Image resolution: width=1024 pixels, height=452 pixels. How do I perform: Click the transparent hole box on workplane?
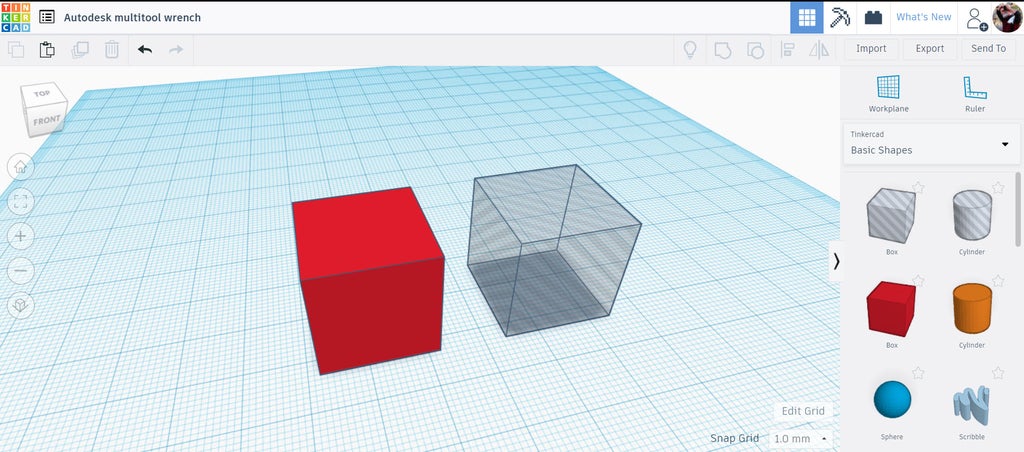pos(554,251)
